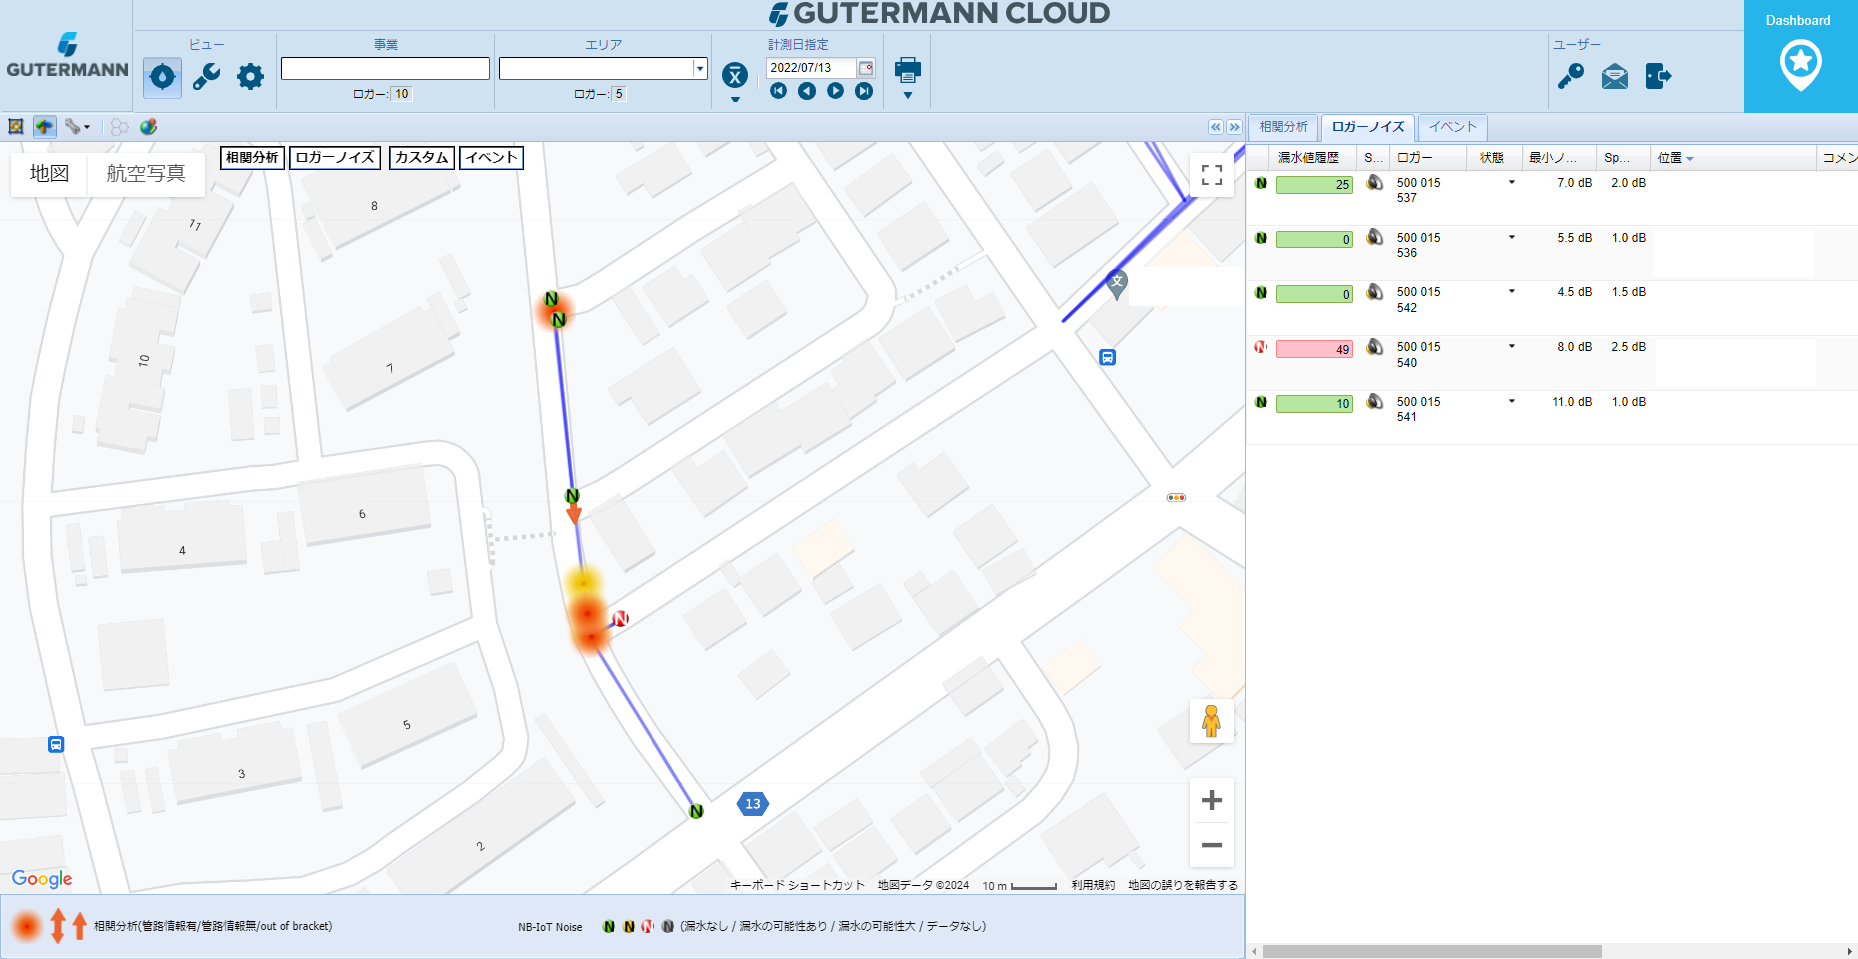
Task: Select the ロガーノイズ tab in right panel
Action: [1368, 127]
